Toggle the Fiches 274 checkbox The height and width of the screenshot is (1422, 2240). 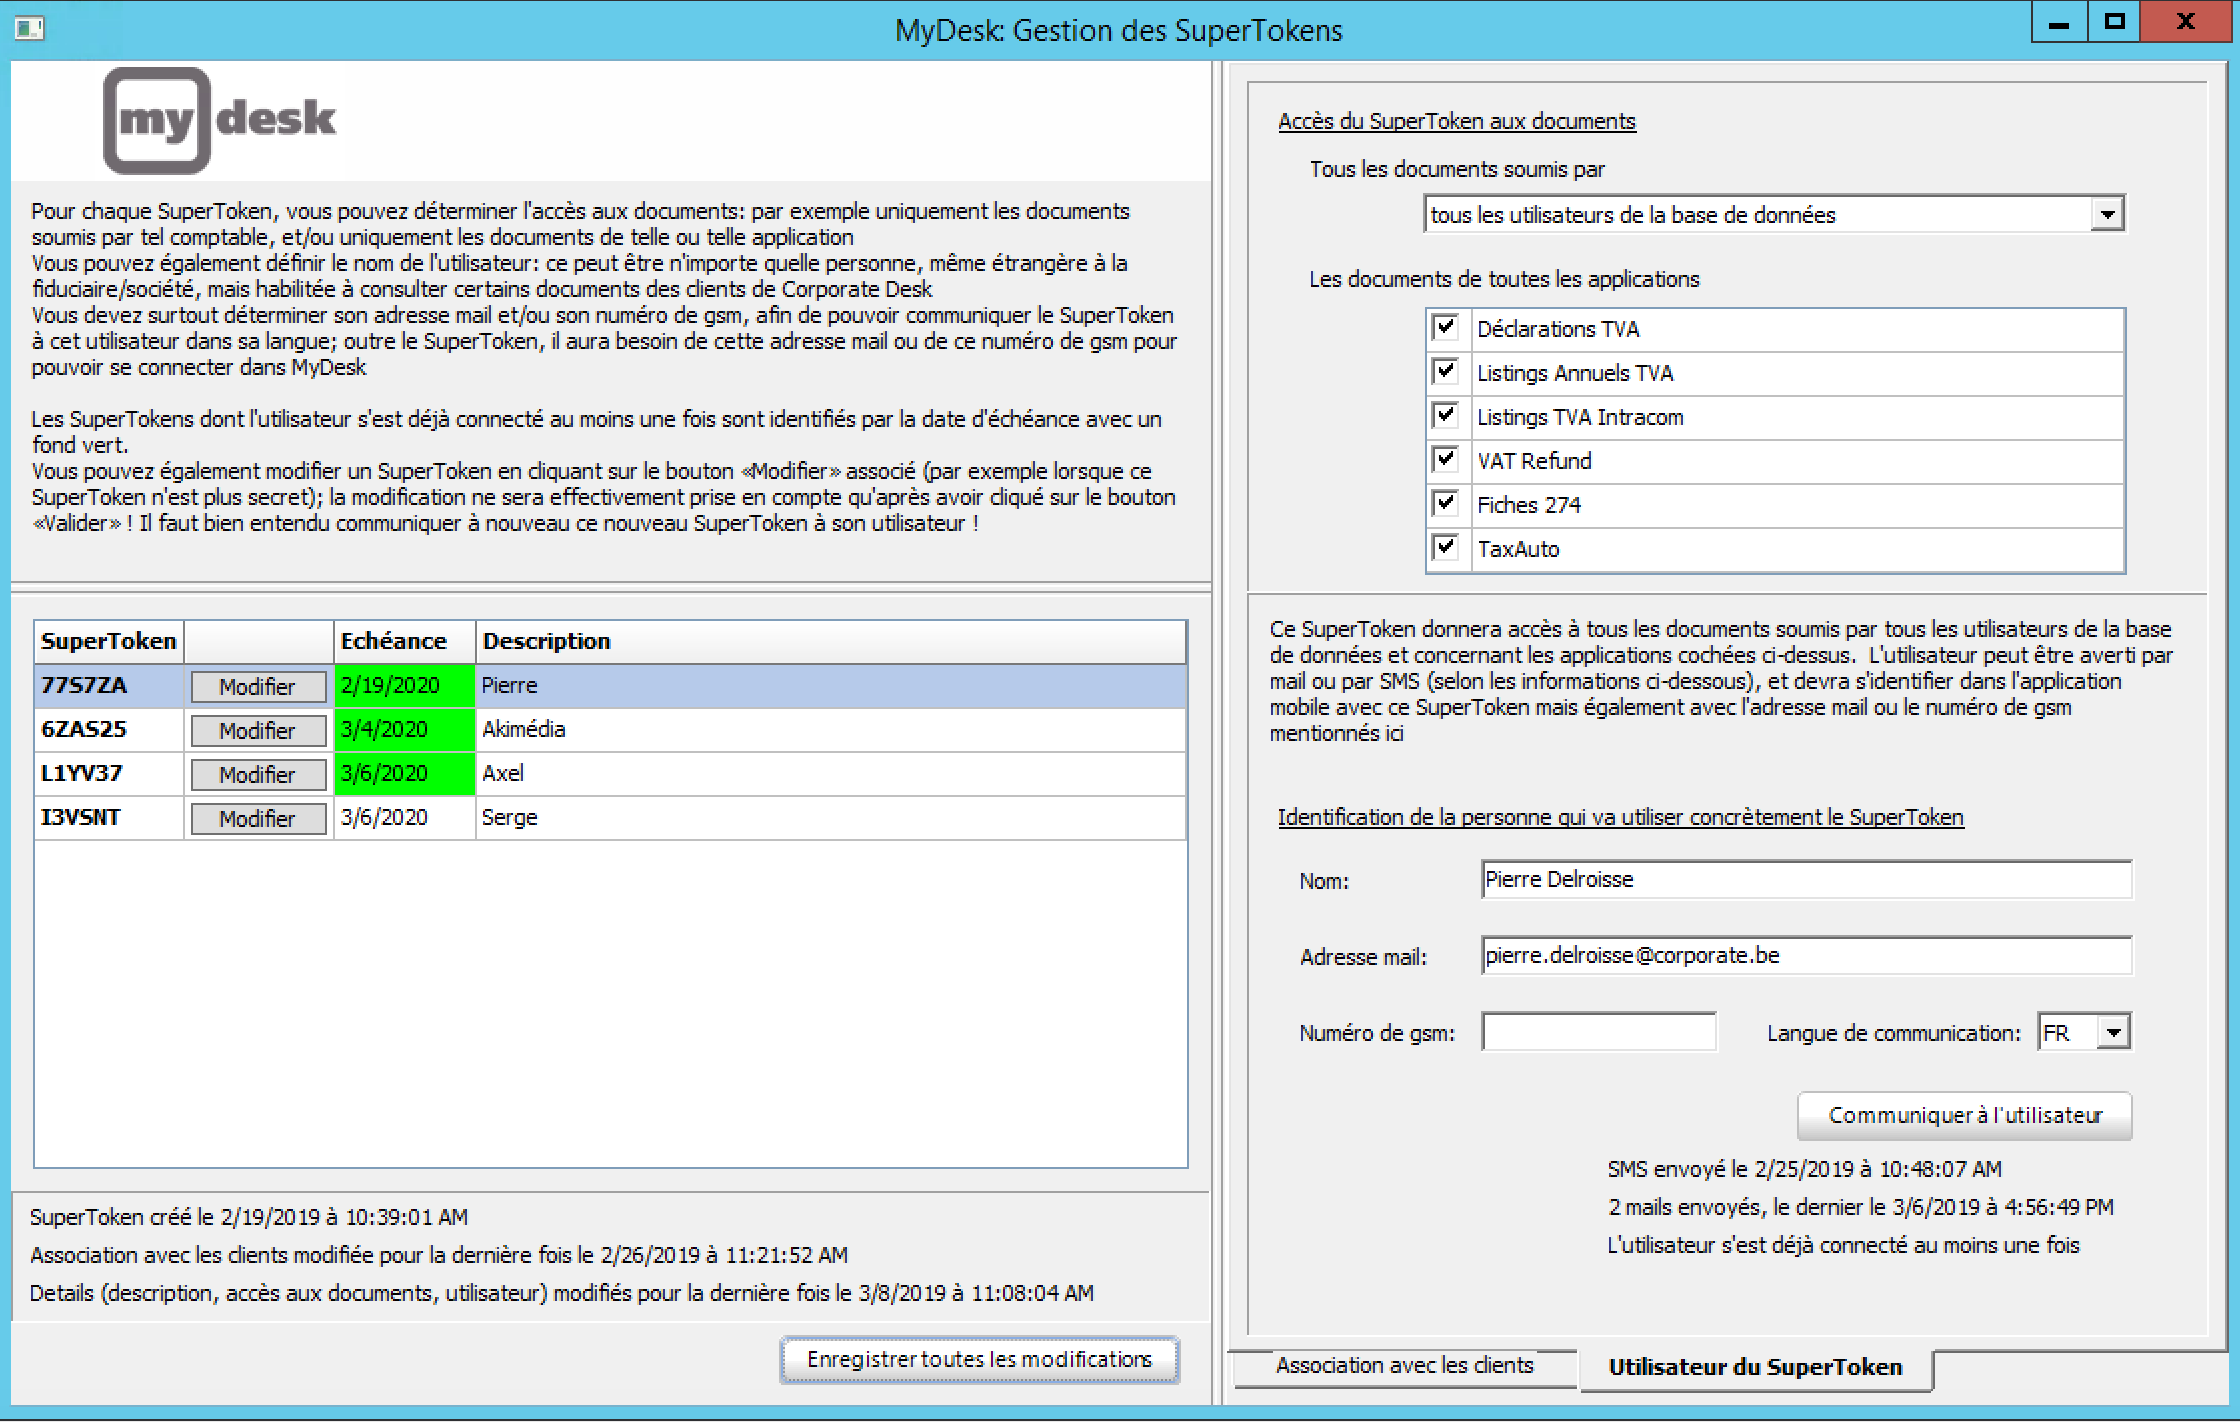[1445, 504]
